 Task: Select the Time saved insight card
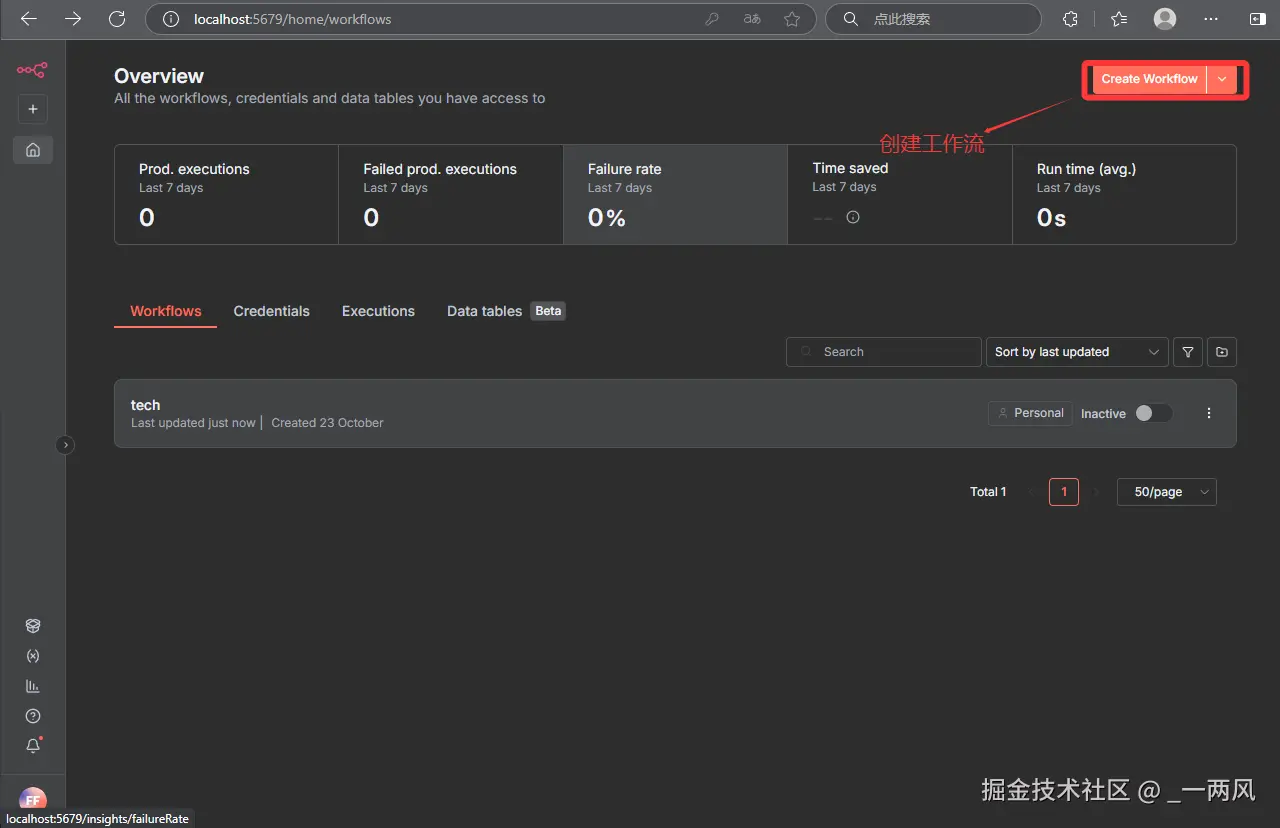pyautogui.click(x=900, y=194)
